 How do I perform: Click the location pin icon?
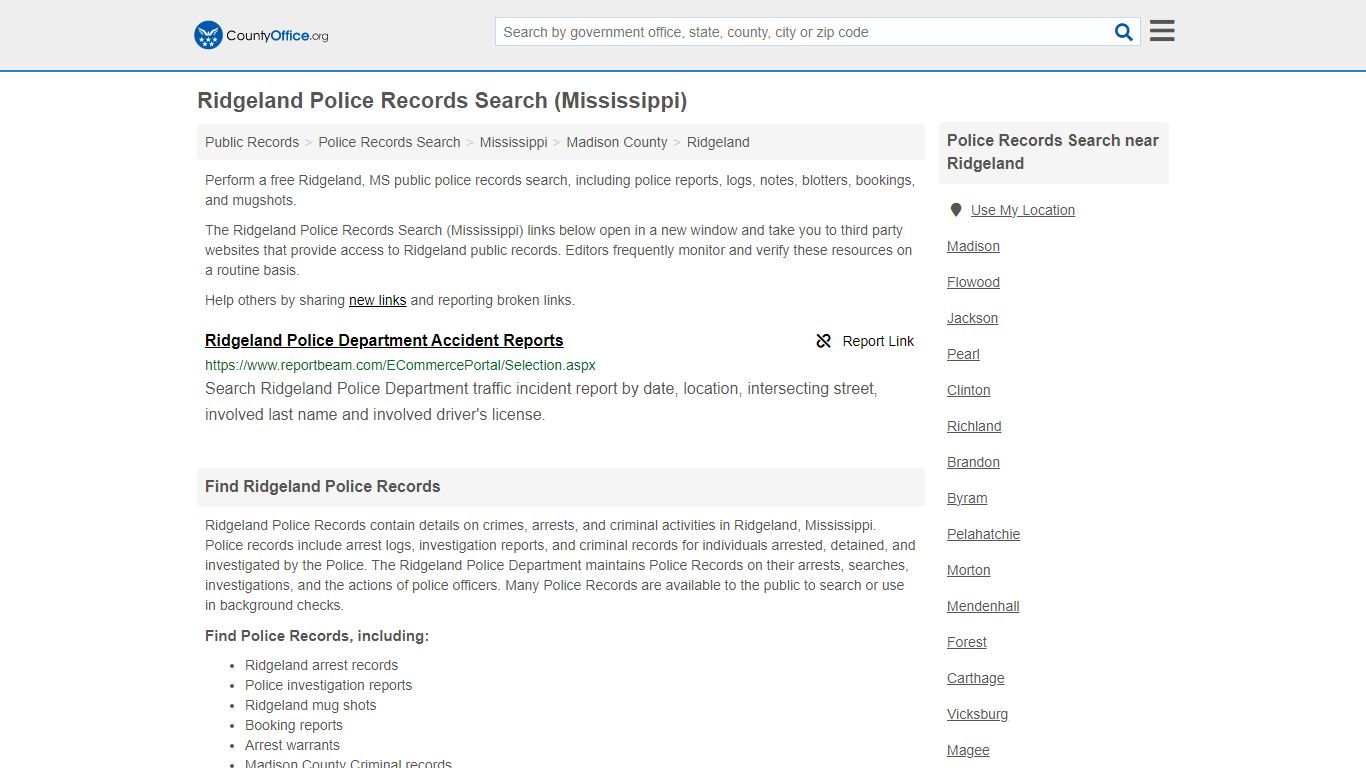tap(956, 210)
